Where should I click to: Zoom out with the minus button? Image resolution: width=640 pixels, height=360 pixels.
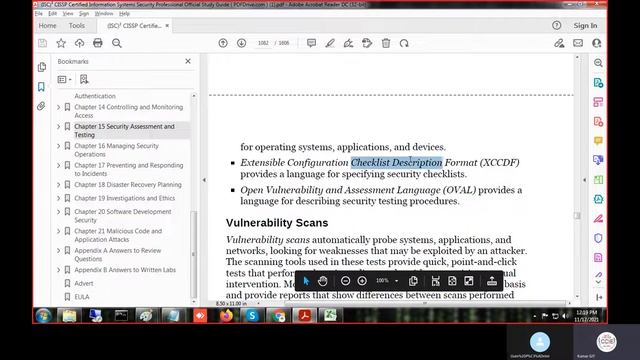point(345,281)
